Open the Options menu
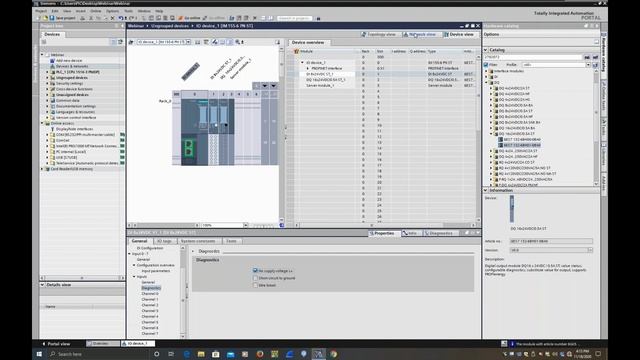The height and width of the screenshot is (360, 640). coord(112,11)
